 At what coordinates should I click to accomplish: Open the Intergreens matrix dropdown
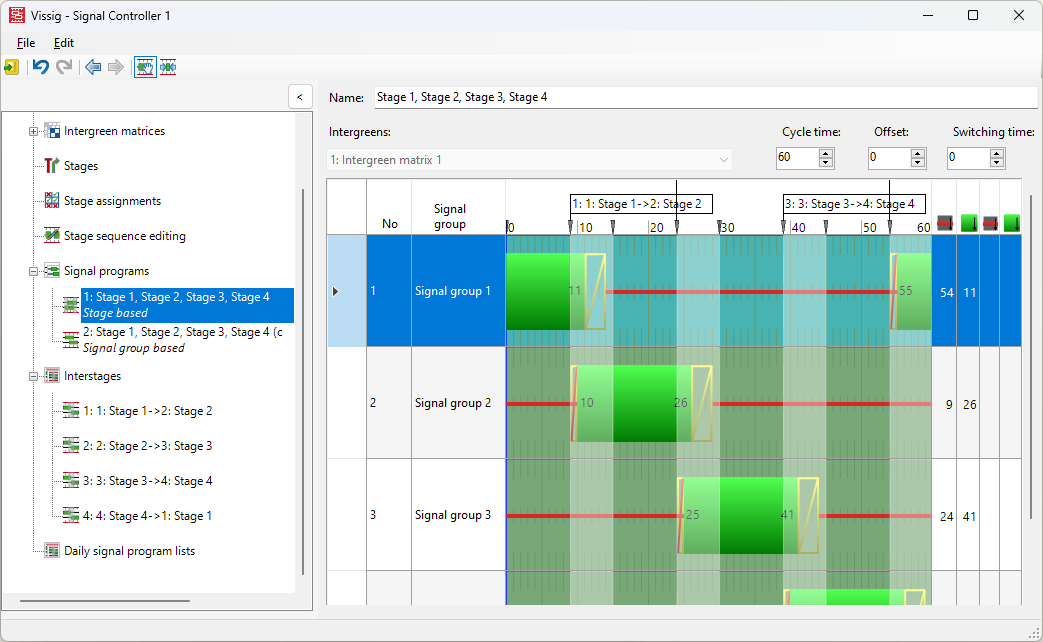point(530,160)
